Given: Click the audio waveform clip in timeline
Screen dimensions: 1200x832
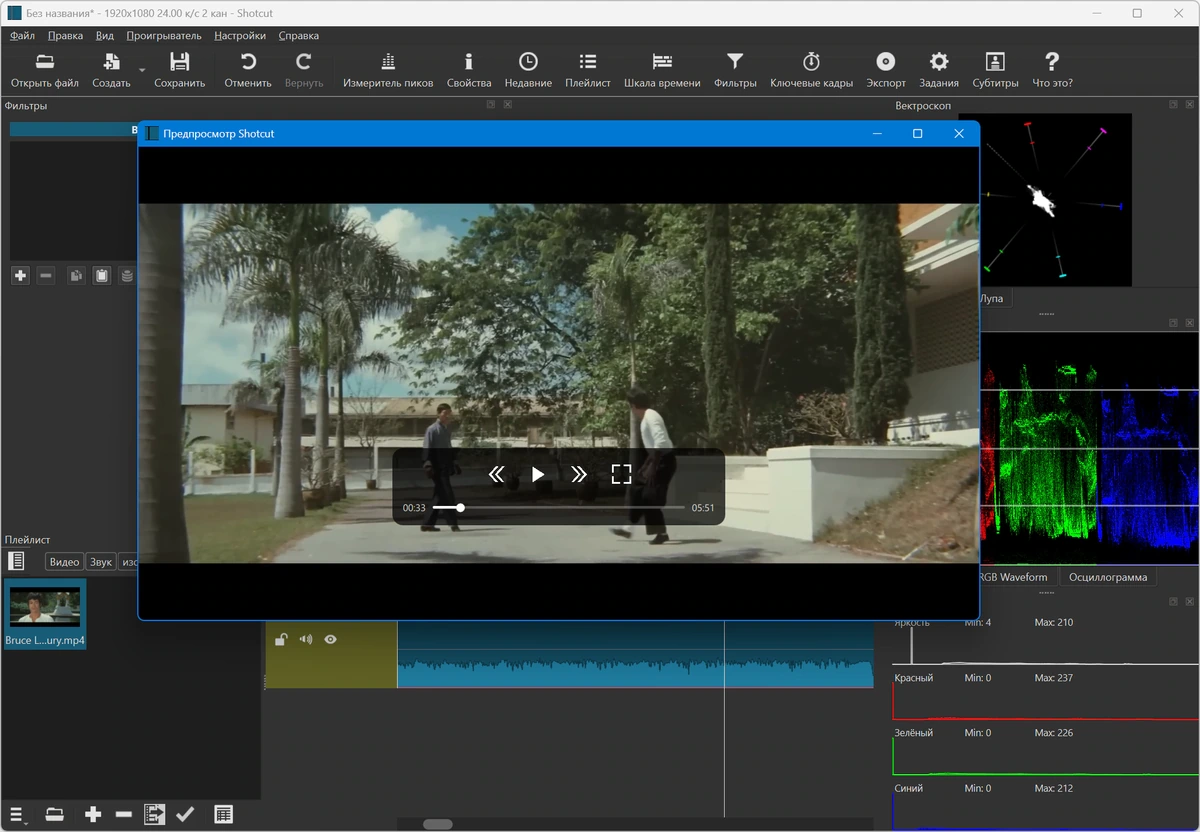Looking at the screenshot, I should click(635, 655).
